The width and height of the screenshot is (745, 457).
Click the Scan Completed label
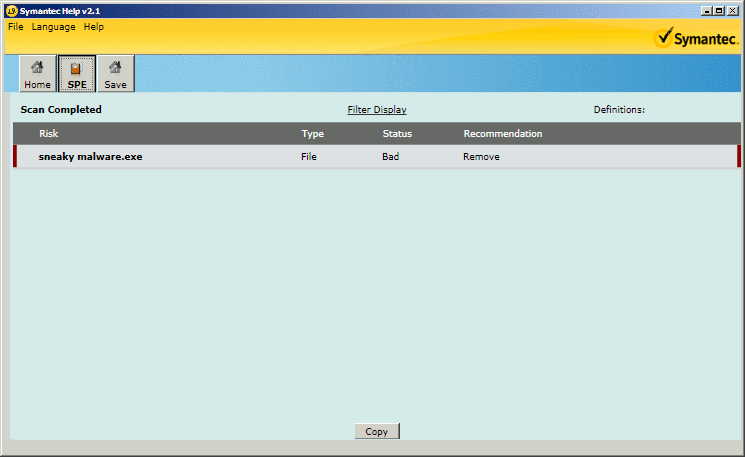[61, 110]
